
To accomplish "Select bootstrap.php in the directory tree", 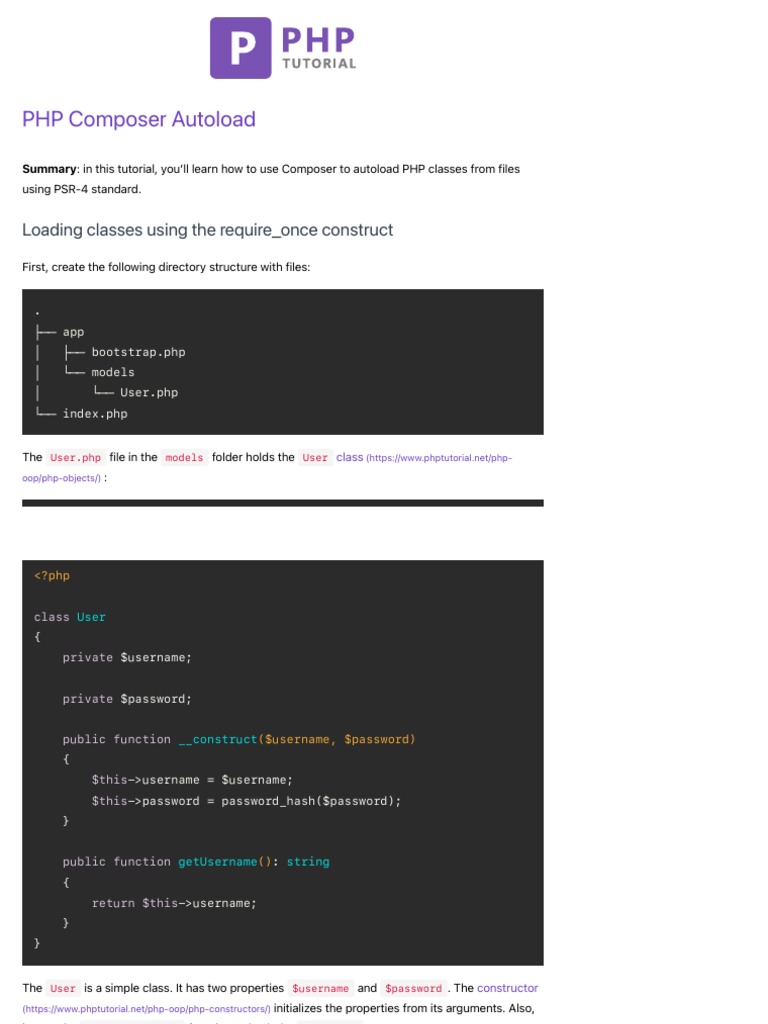I will pyautogui.click(x=138, y=352).
